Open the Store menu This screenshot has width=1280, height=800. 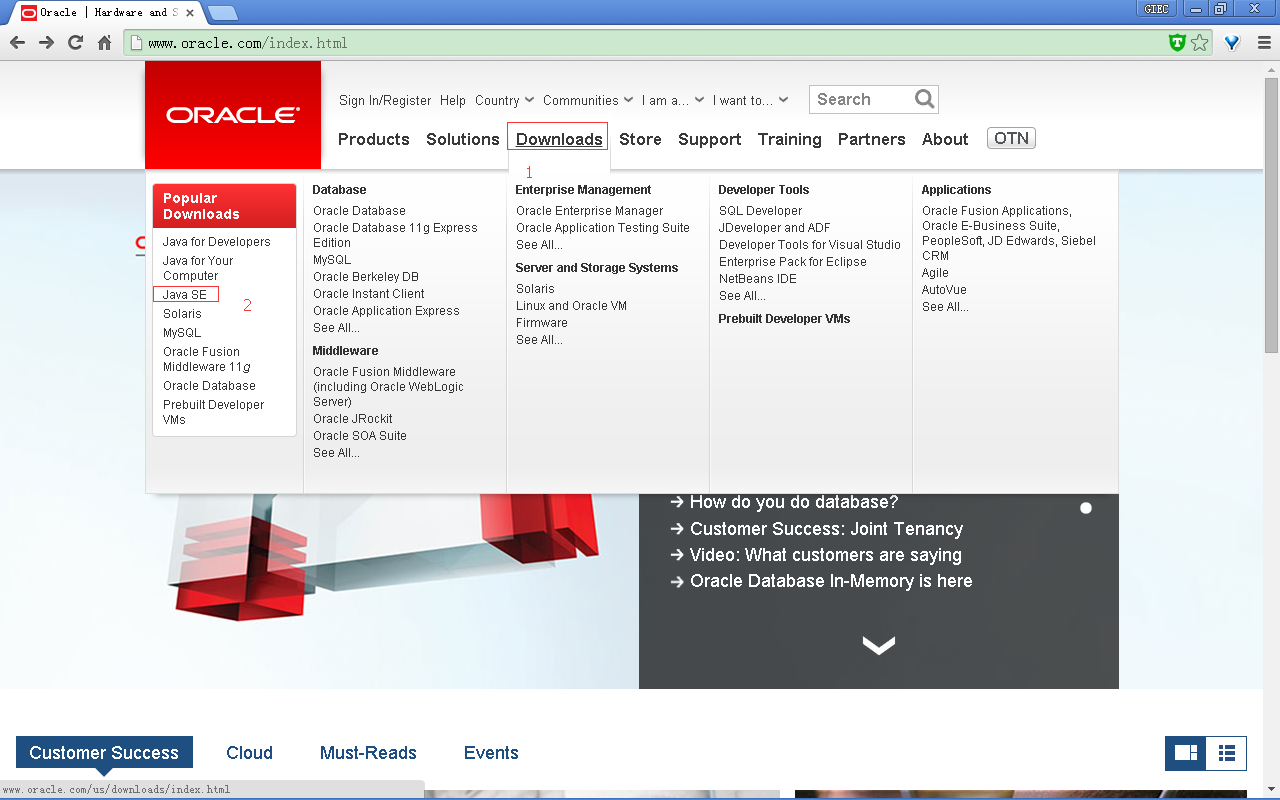[640, 139]
